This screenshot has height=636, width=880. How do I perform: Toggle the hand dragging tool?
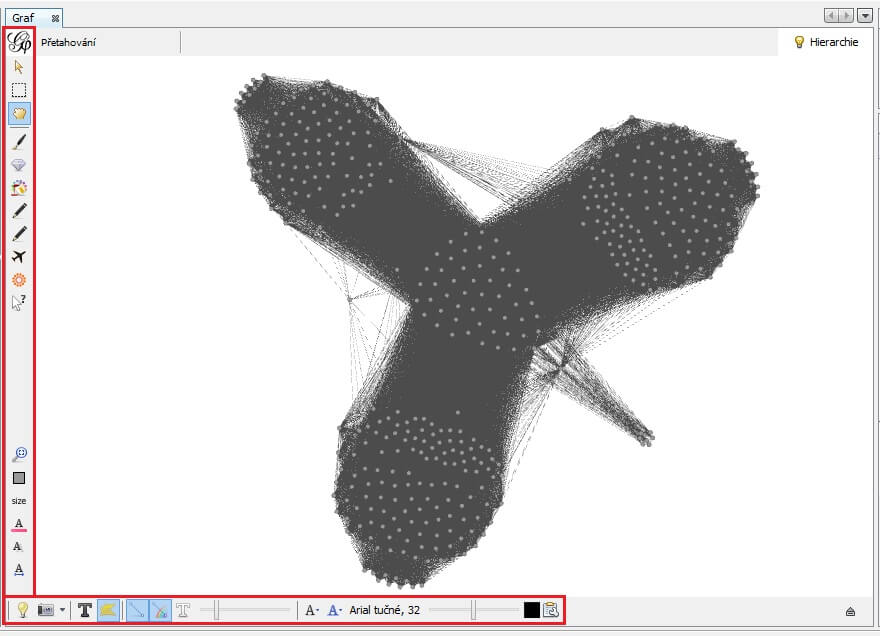pyautogui.click(x=19, y=113)
